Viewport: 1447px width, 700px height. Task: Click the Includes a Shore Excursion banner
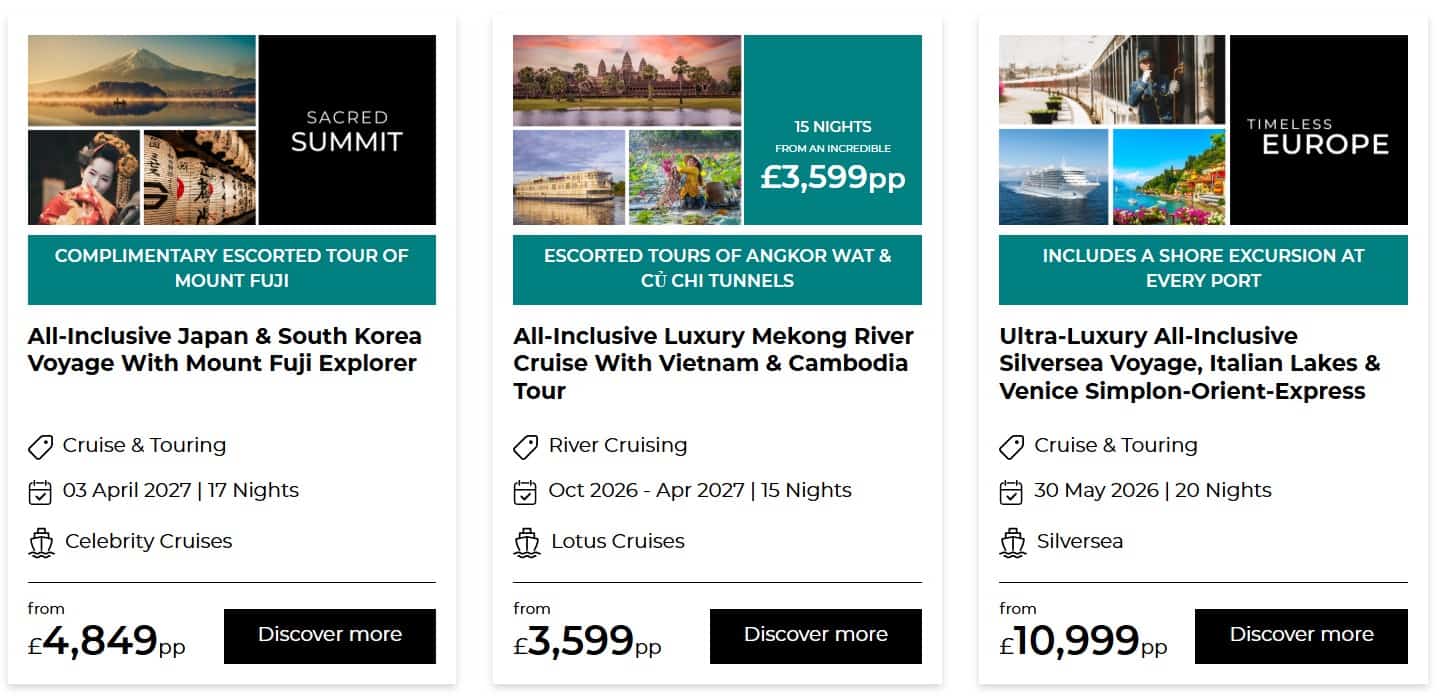click(1203, 269)
